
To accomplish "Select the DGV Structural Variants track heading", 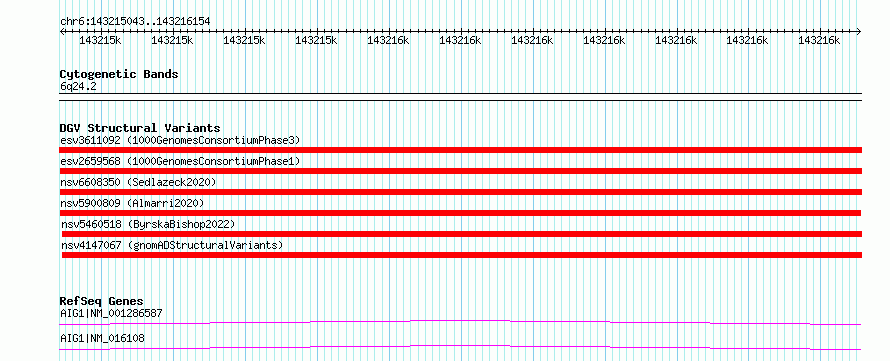I will pos(140,128).
